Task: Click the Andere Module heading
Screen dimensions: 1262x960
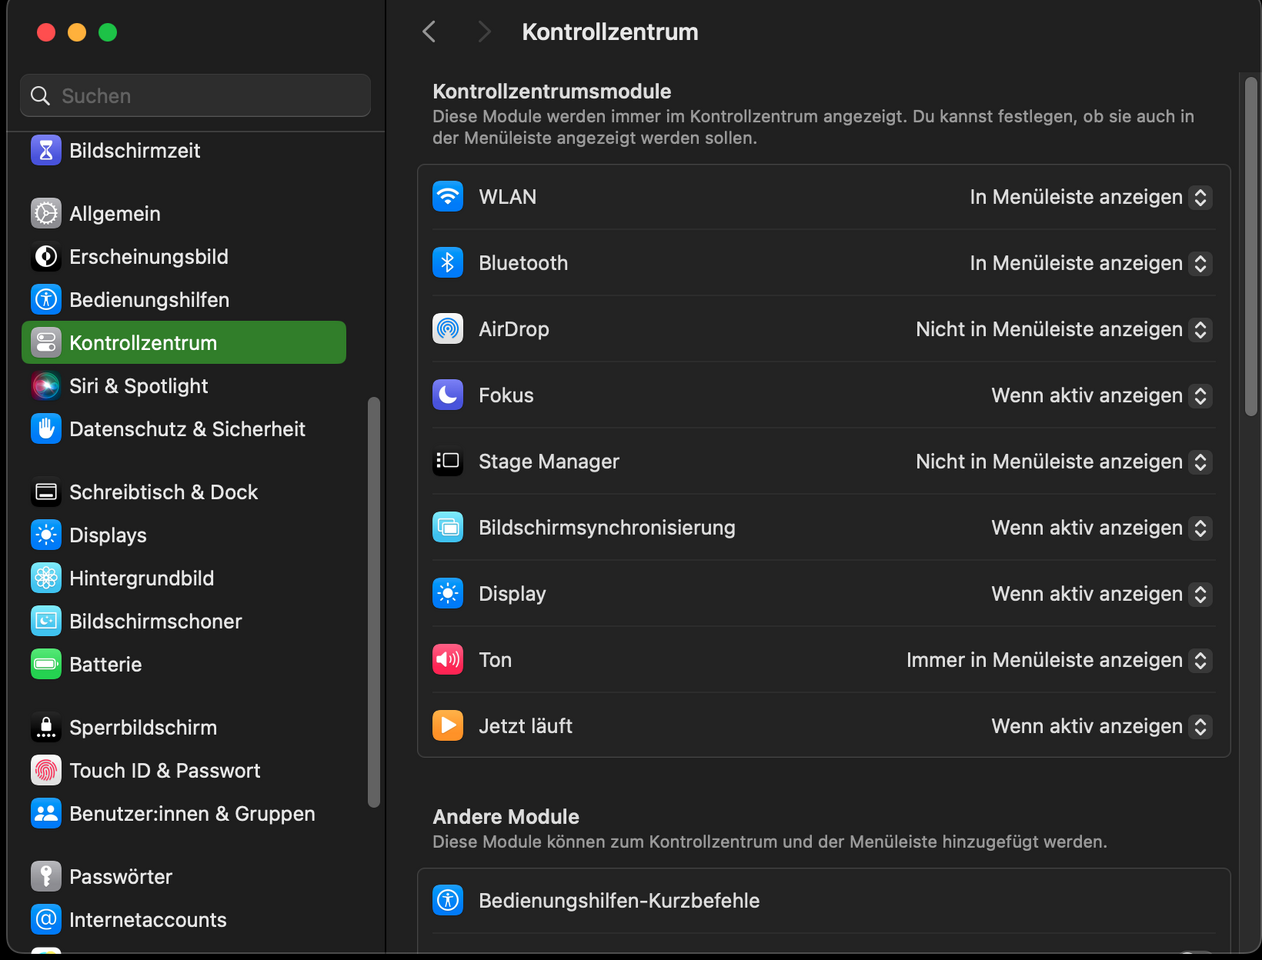Action: click(x=506, y=816)
